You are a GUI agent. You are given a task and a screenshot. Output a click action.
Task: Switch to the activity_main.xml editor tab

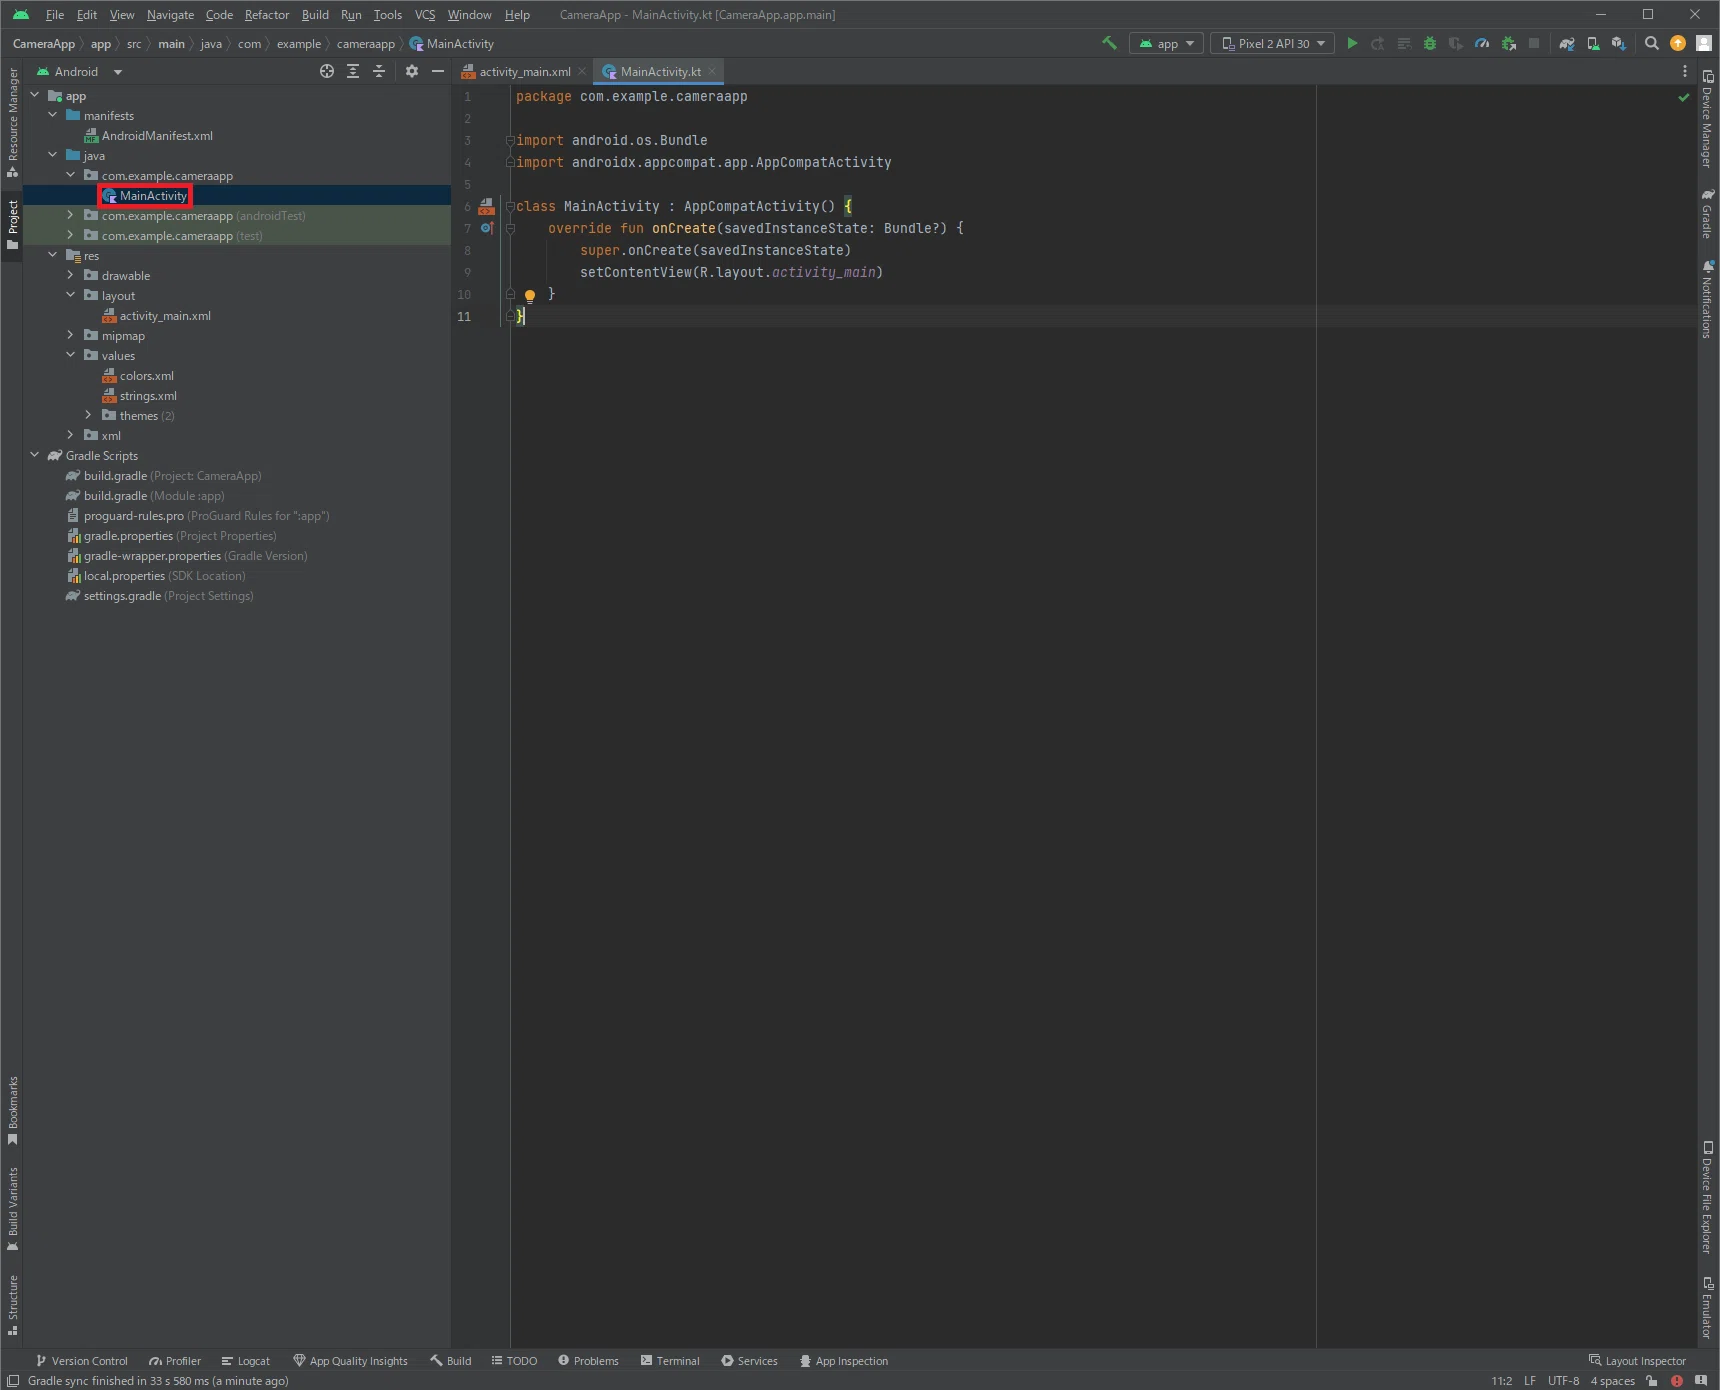[x=524, y=71]
